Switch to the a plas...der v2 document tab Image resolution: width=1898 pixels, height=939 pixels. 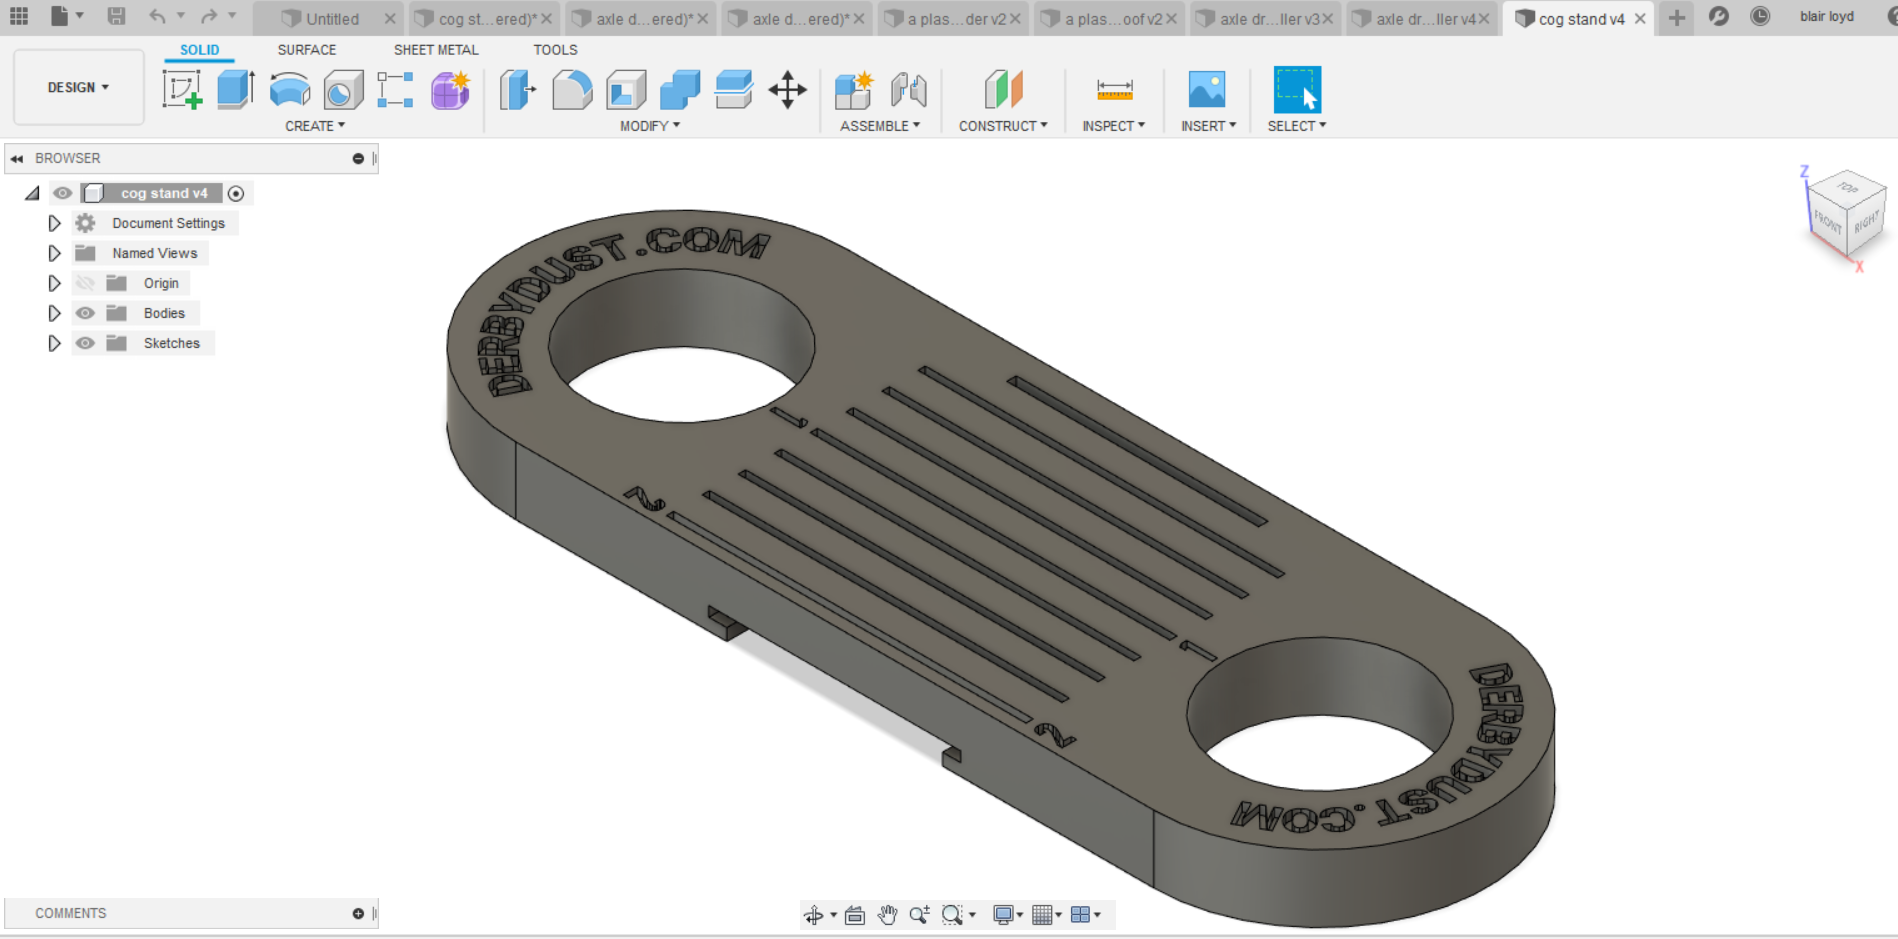[x=953, y=18]
